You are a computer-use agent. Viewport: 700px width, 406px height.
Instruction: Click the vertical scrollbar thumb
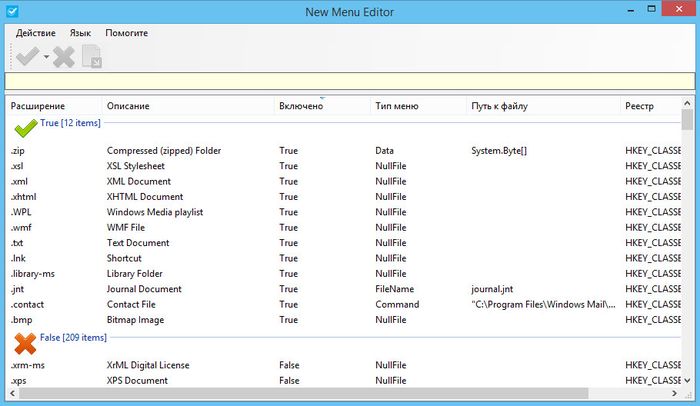pos(687,122)
